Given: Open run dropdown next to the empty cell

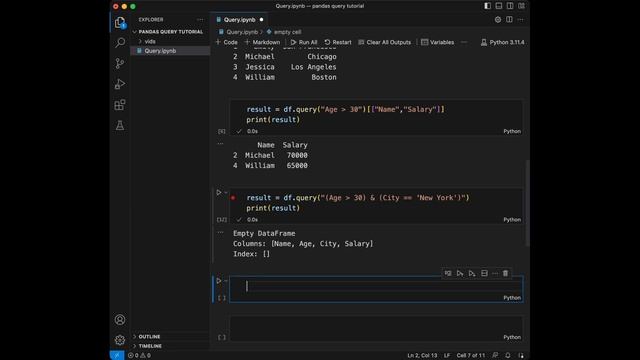Looking at the screenshot, I should (226, 281).
